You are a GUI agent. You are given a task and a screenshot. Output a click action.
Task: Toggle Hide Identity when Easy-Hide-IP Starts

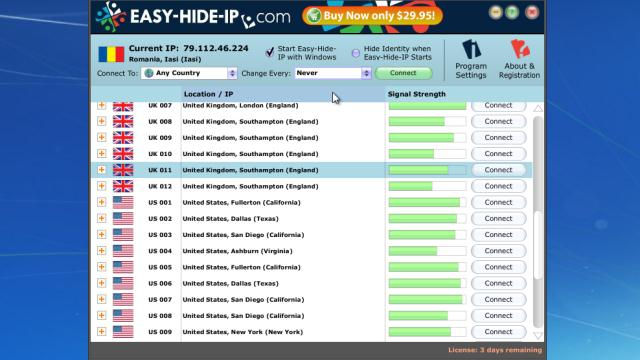click(356, 53)
